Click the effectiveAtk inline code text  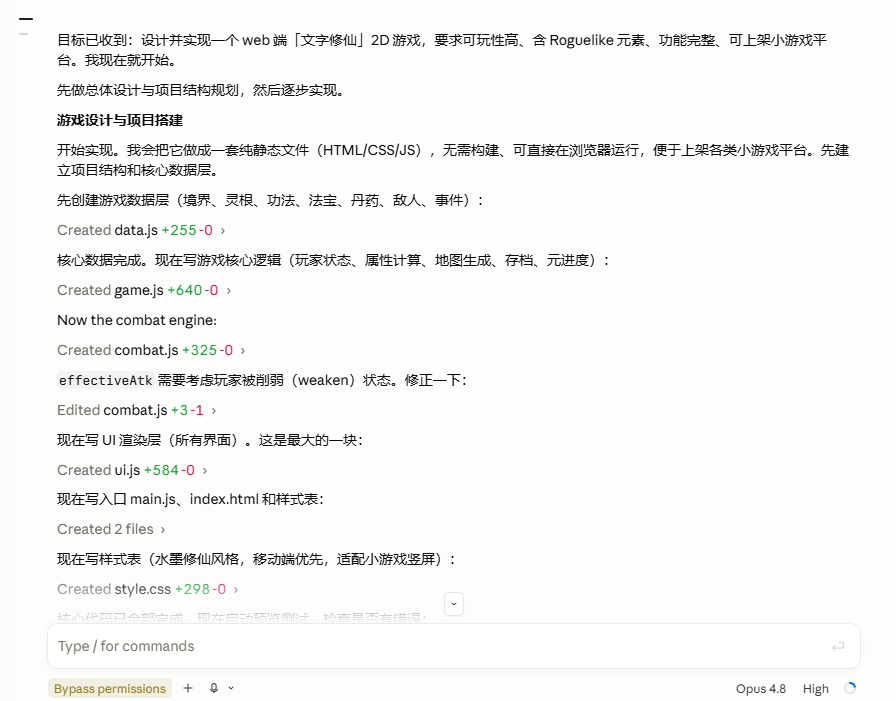tap(106, 380)
